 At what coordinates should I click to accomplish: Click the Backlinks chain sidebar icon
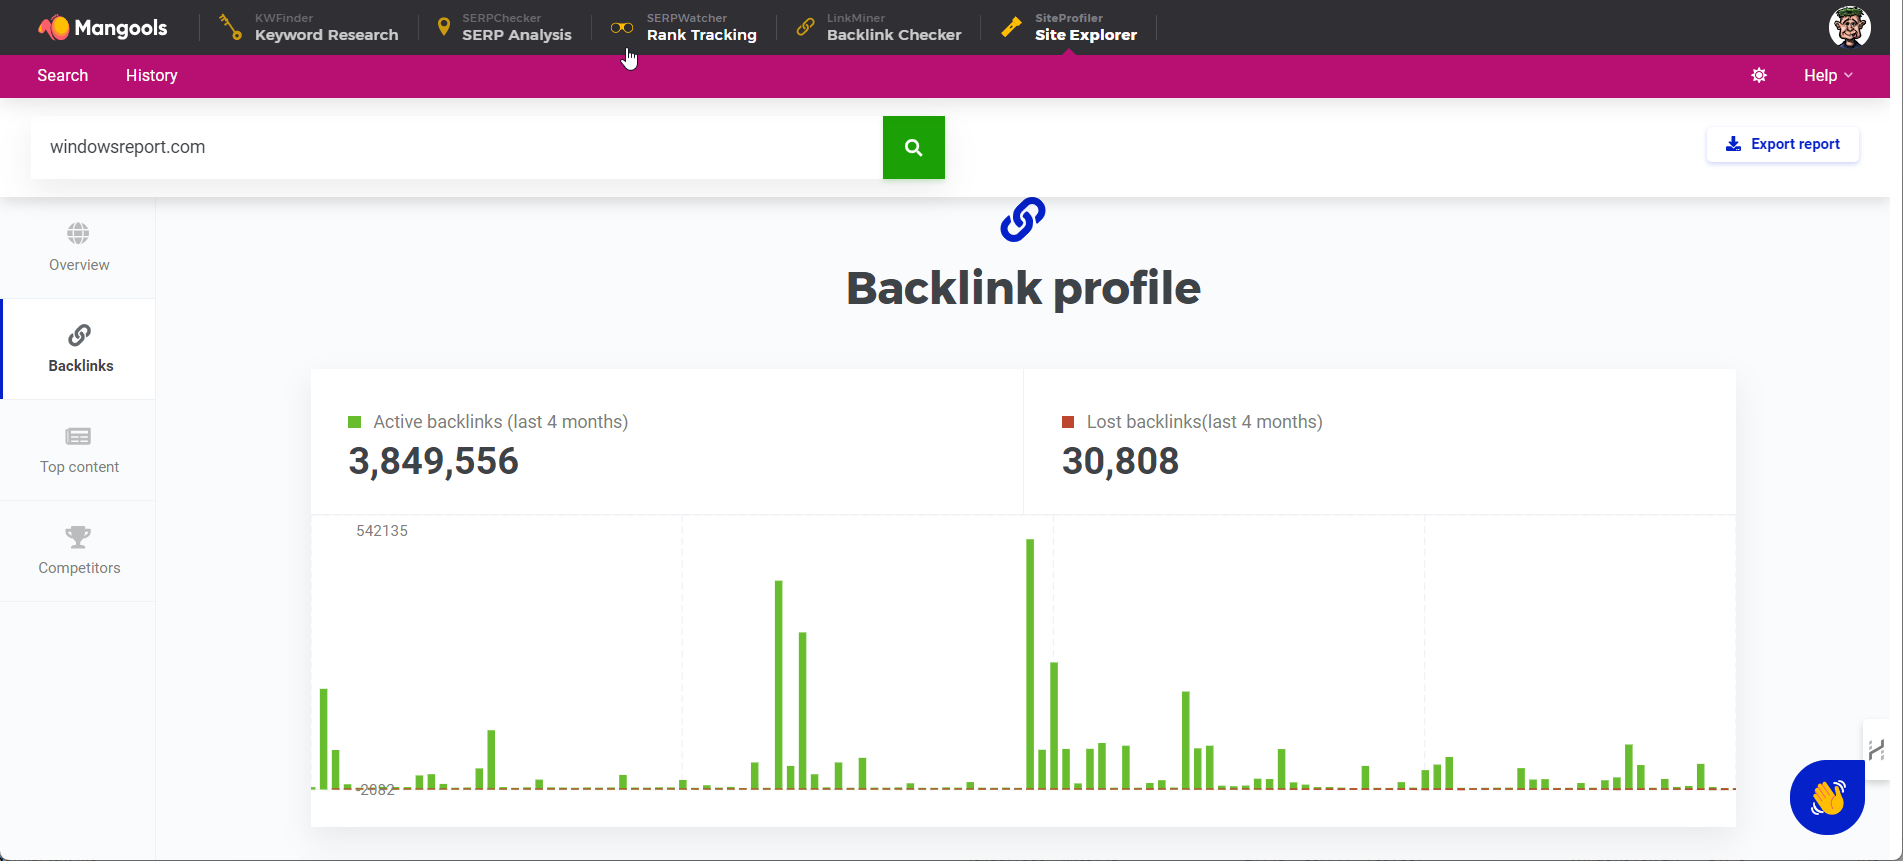(x=79, y=335)
